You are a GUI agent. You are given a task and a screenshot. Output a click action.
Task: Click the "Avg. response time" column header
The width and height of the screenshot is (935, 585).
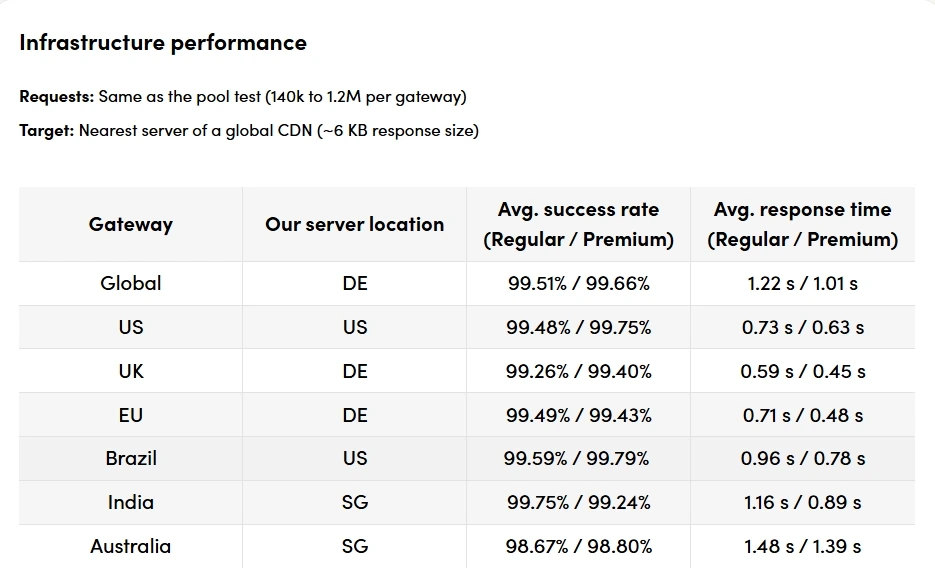pyautogui.click(x=803, y=224)
